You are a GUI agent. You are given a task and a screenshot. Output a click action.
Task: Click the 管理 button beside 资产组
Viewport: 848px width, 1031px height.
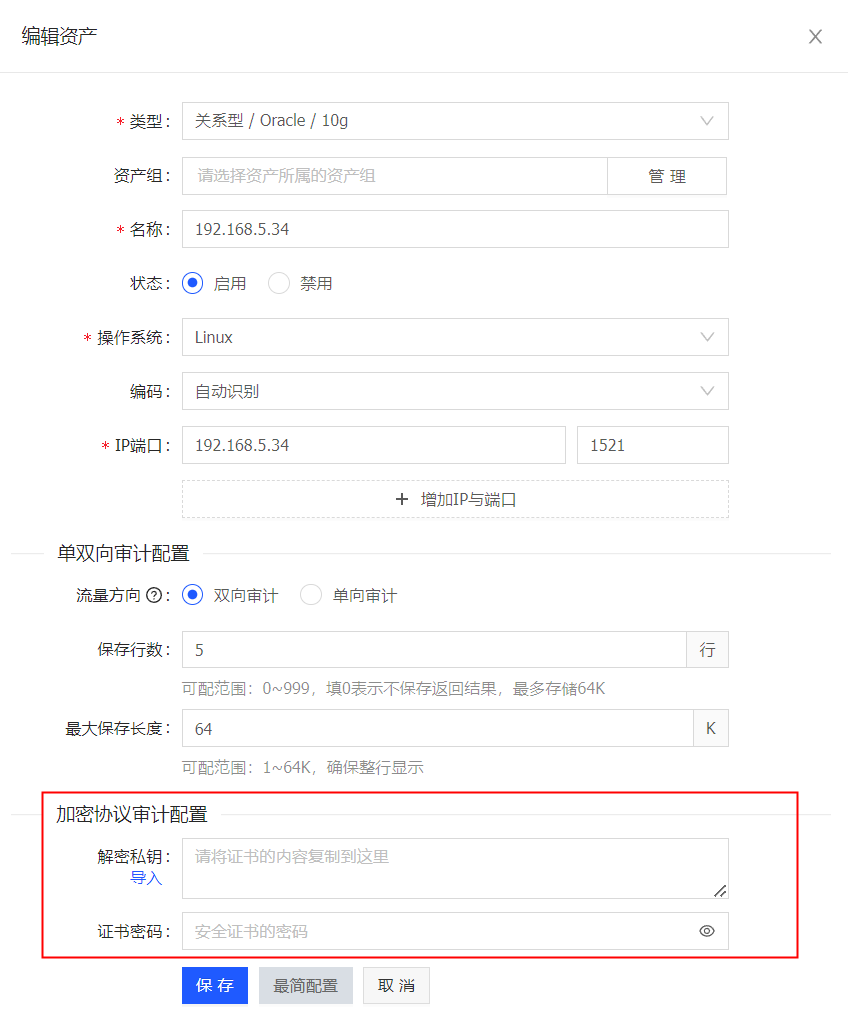click(667, 176)
